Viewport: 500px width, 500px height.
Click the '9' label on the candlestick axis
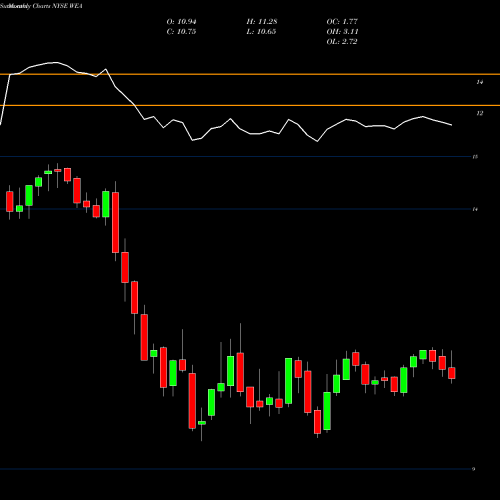pyautogui.click(x=473, y=469)
